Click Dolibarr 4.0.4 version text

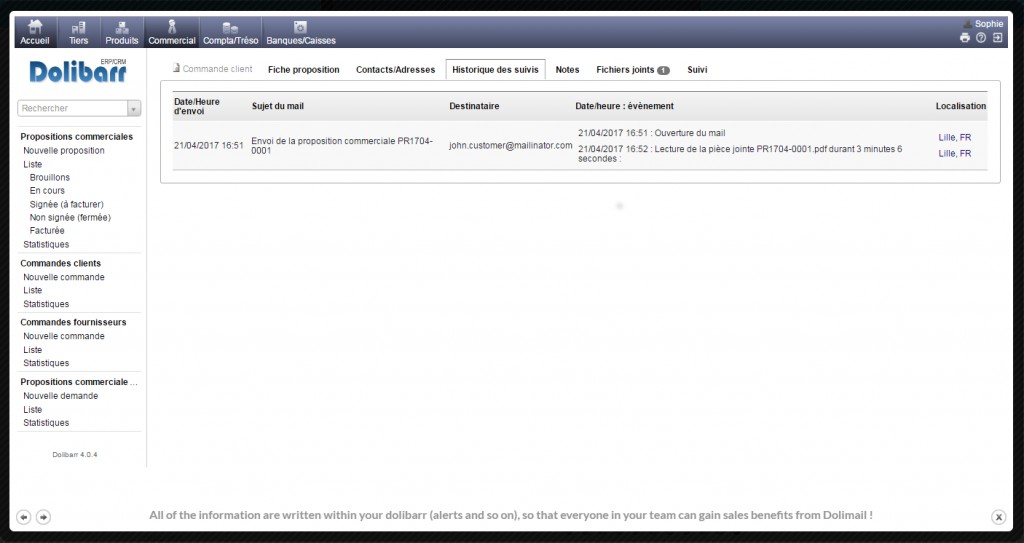point(75,455)
